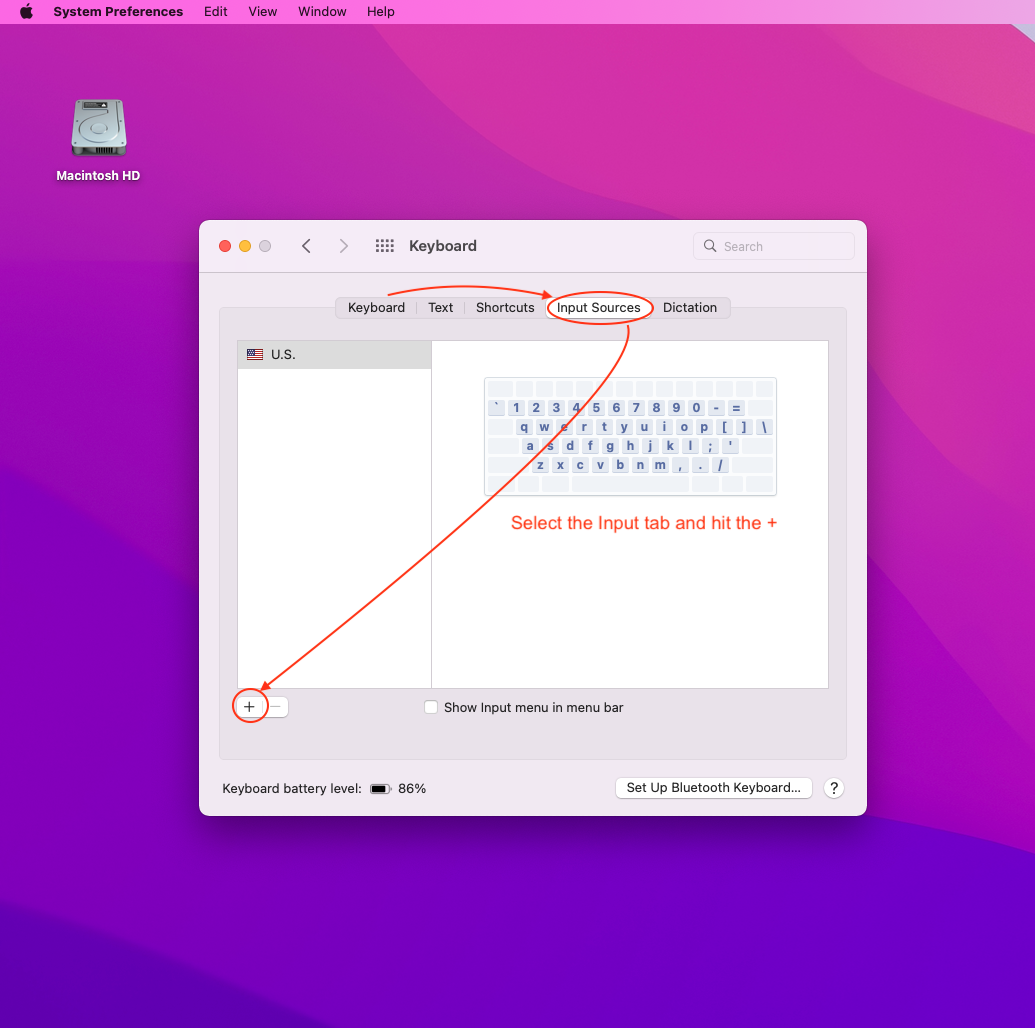This screenshot has height=1028, width=1035.
Task: Switch to the Text tab
Action: point(440,308)
